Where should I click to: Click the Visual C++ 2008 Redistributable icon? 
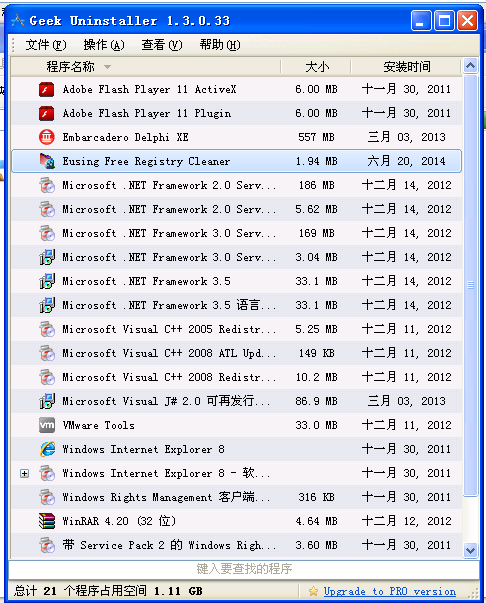coord(47,377)
